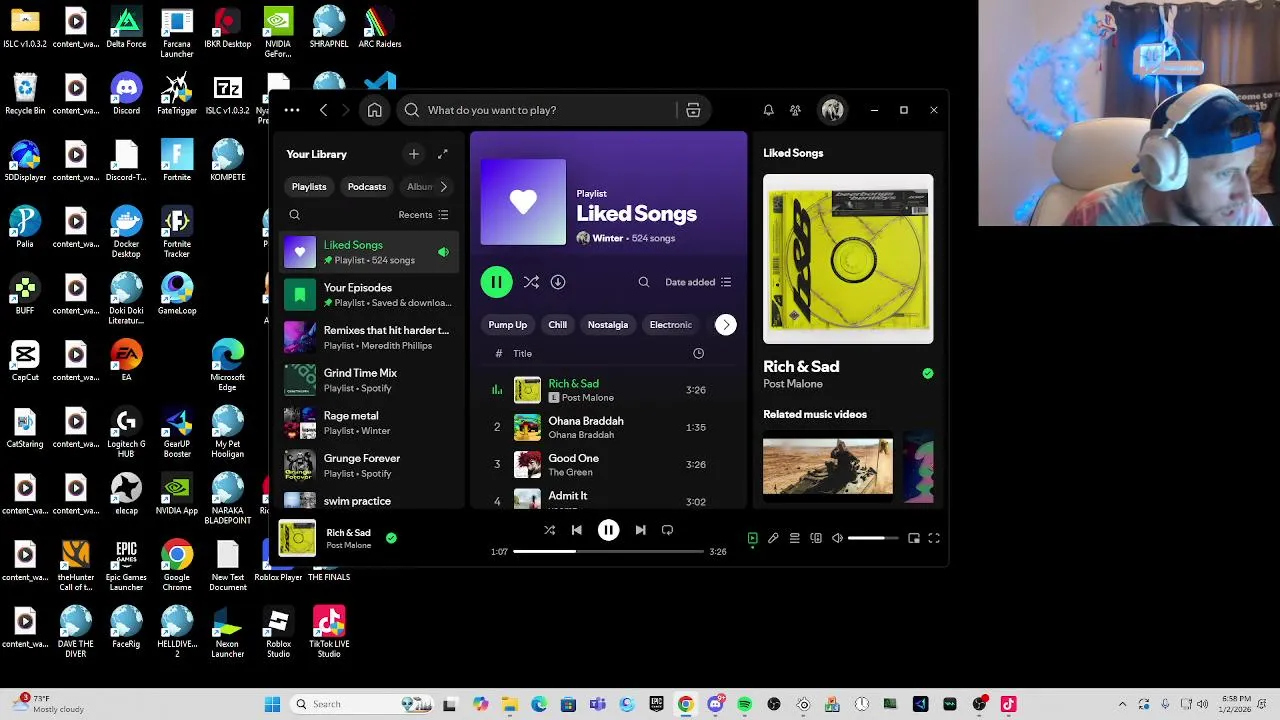Show hidden system tray icons chevron
This screenshot has width=1280, height=720.
(1122, 704)
